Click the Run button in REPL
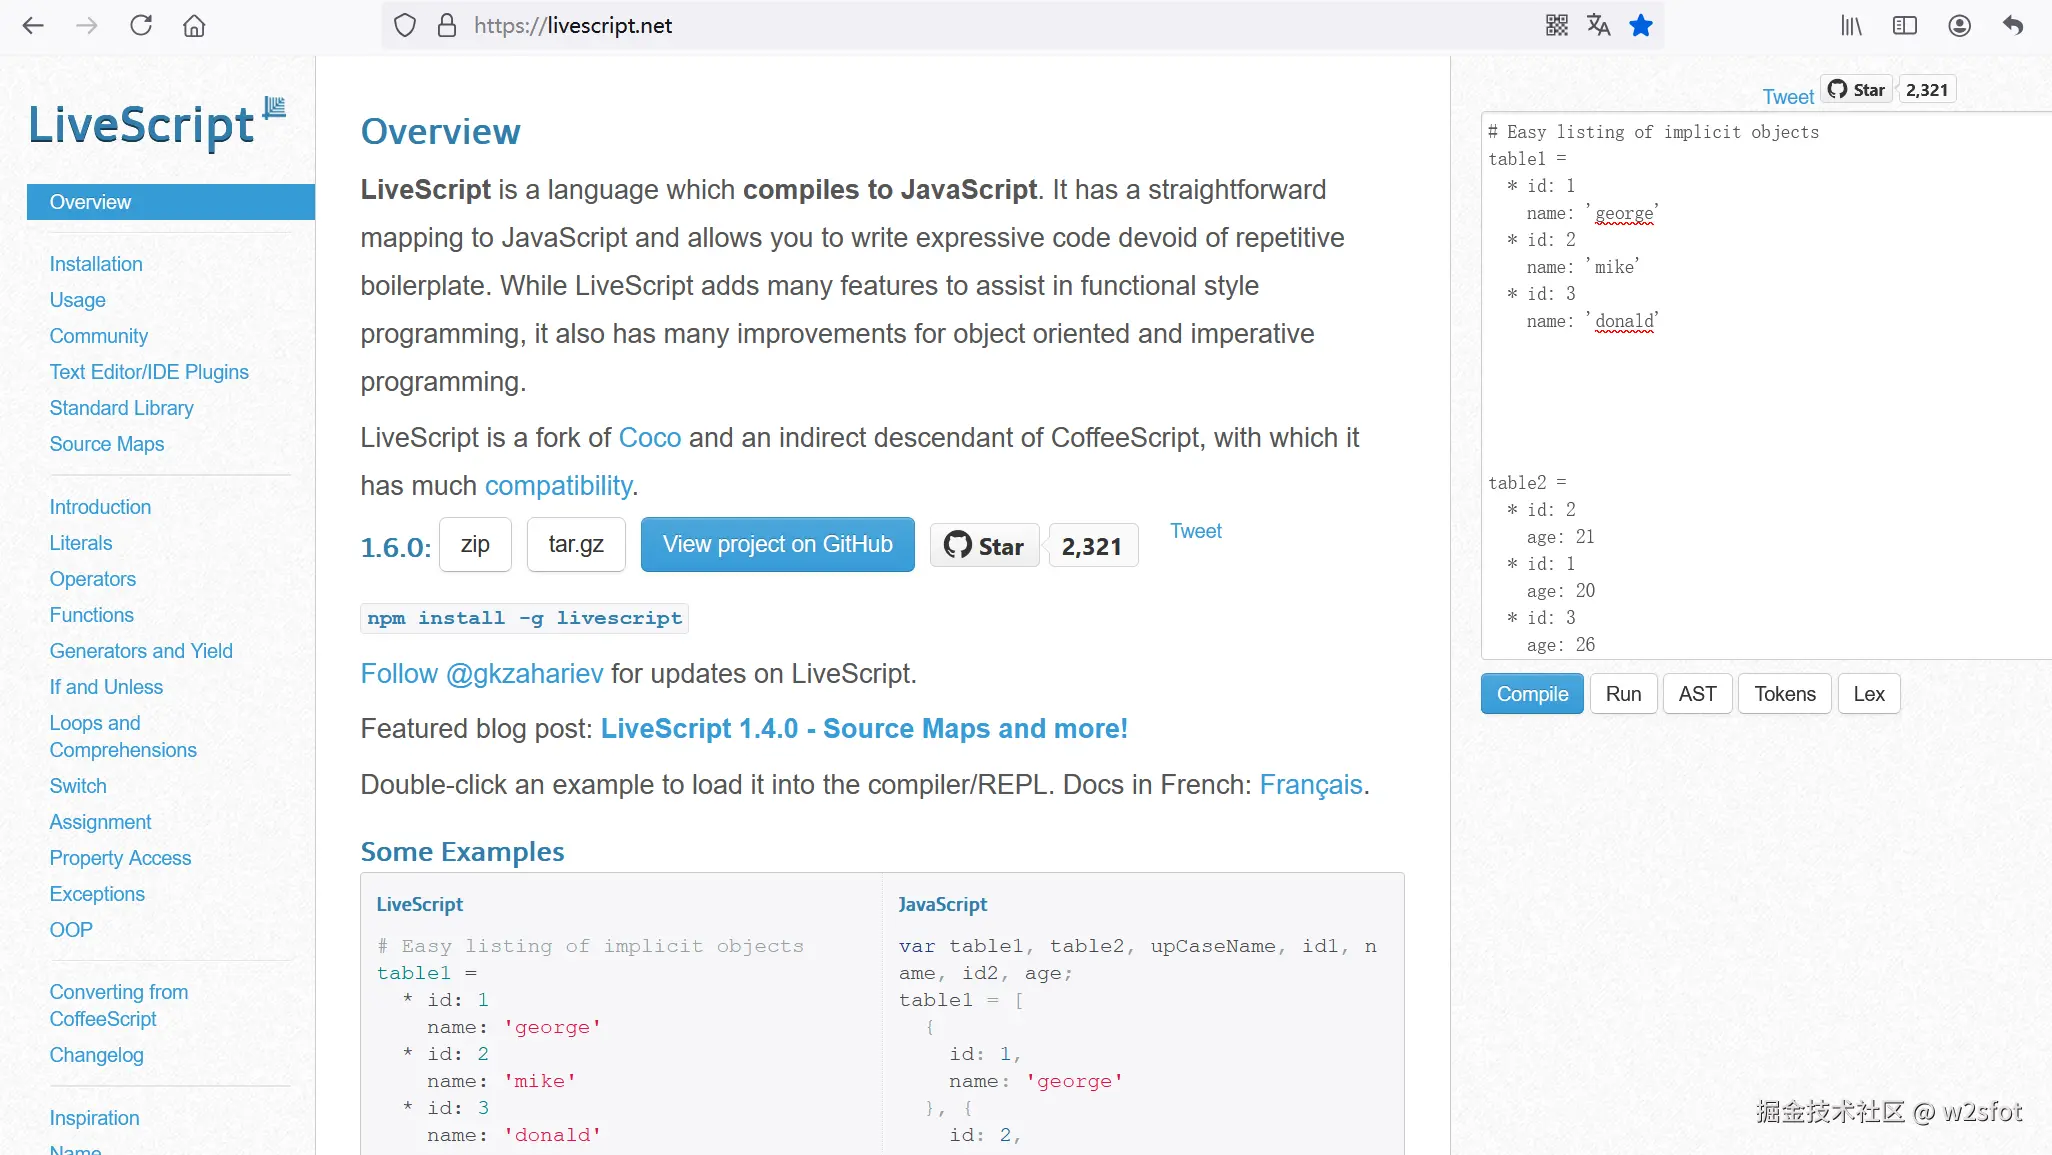The height and width of the screenshot is (1155, 2052). (1623, 694)
